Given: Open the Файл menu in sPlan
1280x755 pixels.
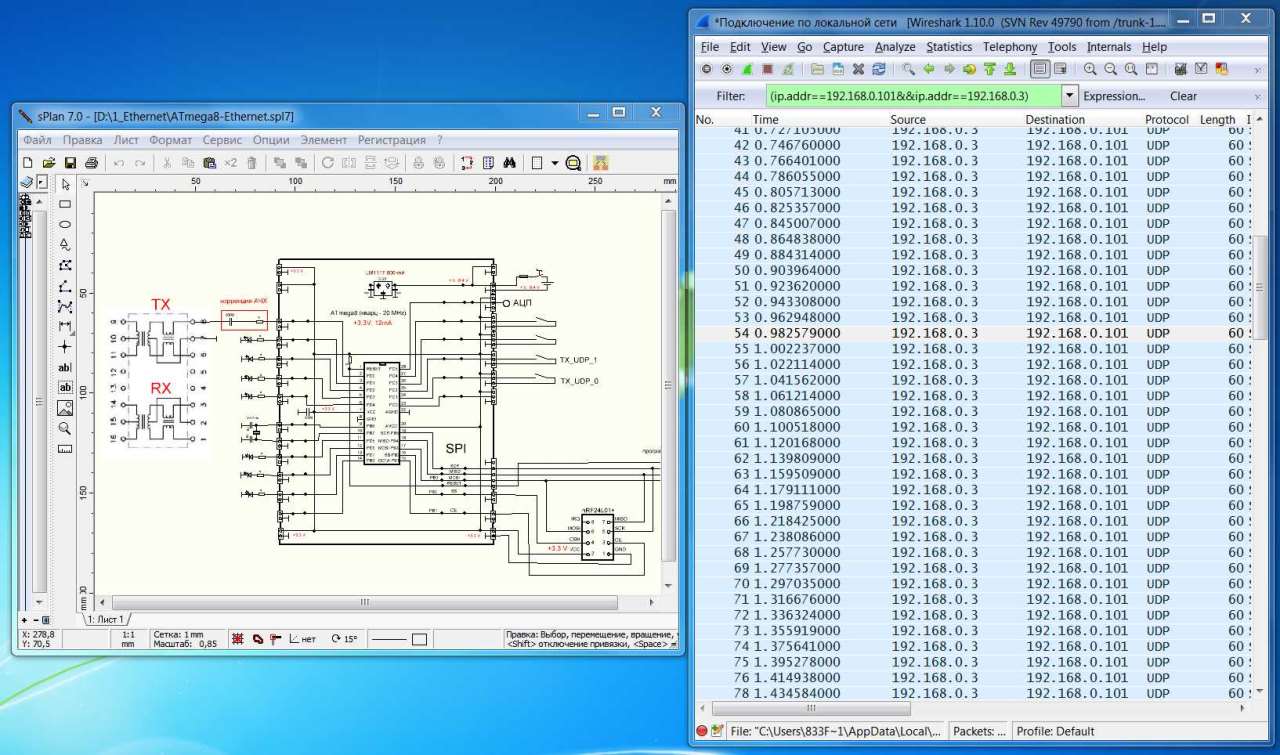Looking at the screenshot, I should click(37, 140).
